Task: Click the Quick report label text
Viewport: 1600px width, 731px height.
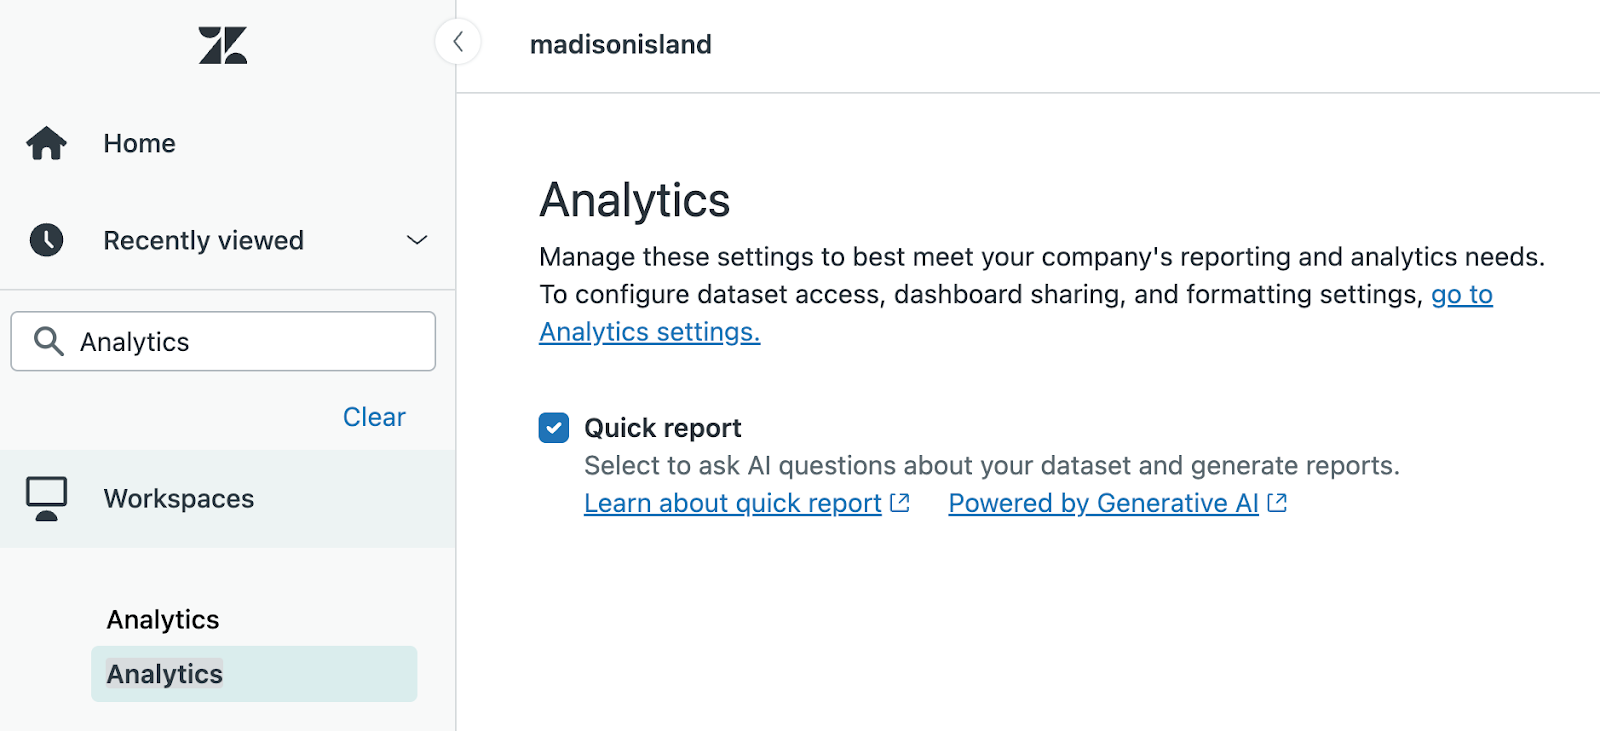Action: point(662,428)
